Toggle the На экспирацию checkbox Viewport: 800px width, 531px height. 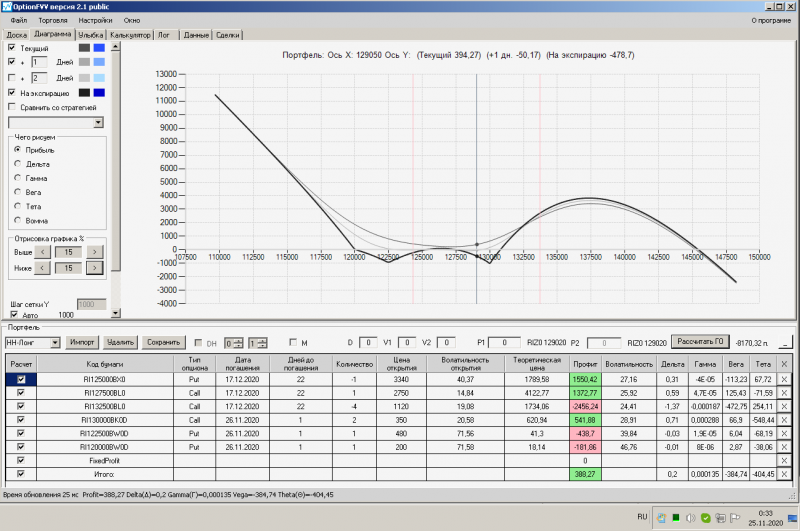pyautogui.click(x=12, y=93)
